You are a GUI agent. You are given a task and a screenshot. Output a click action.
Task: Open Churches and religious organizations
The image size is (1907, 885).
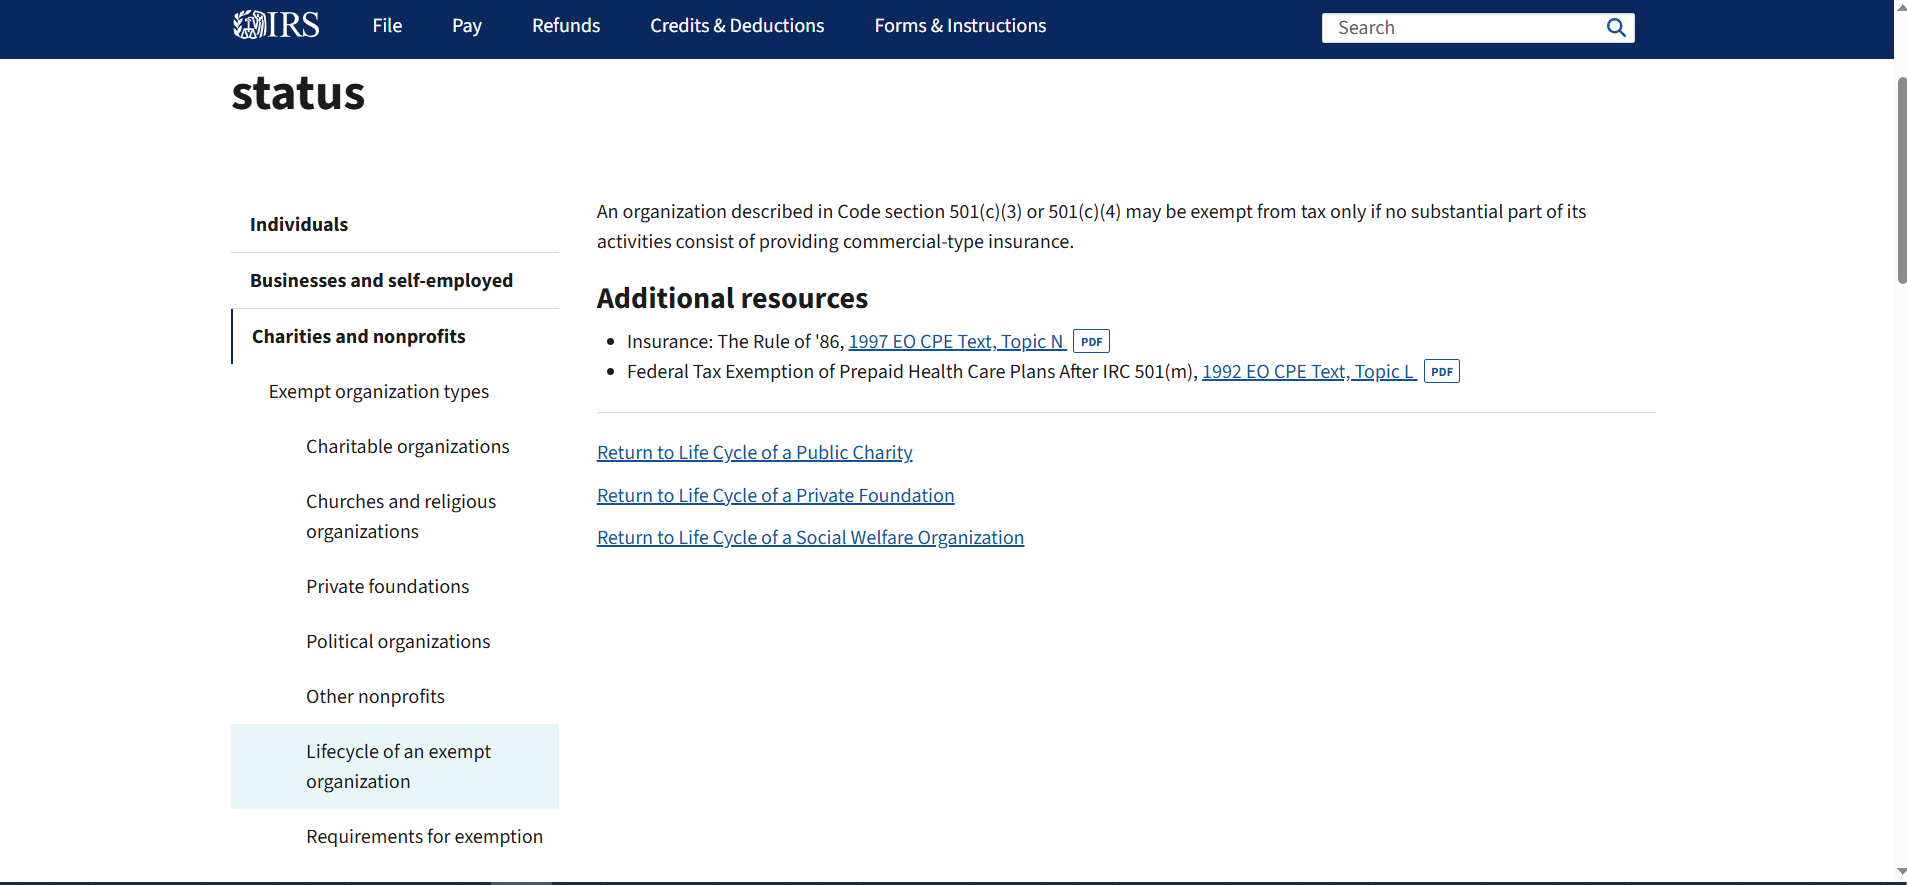[401, 516]
